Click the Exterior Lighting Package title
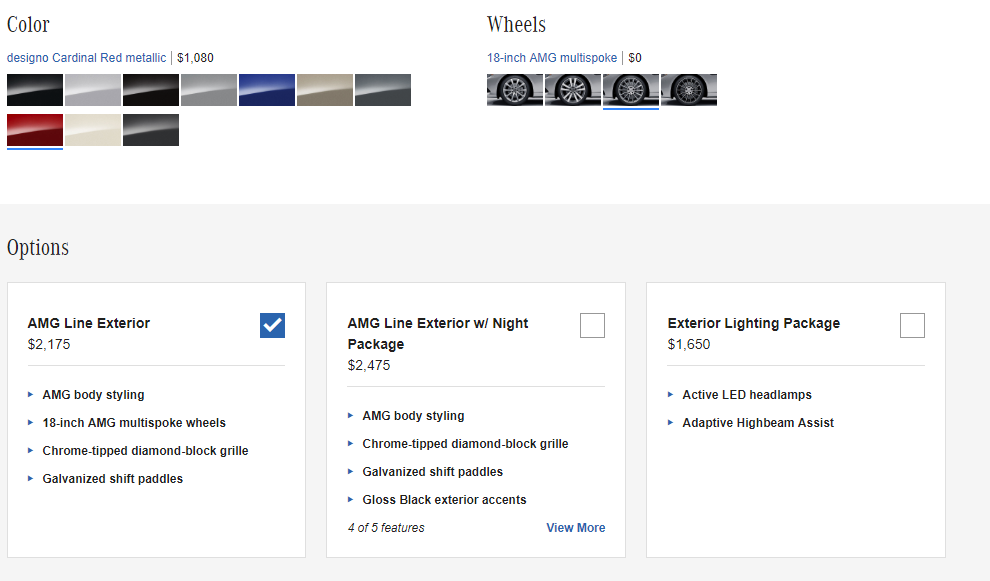Image resolution: width=990 pixels, height=581 pixels. pos(754,323)
